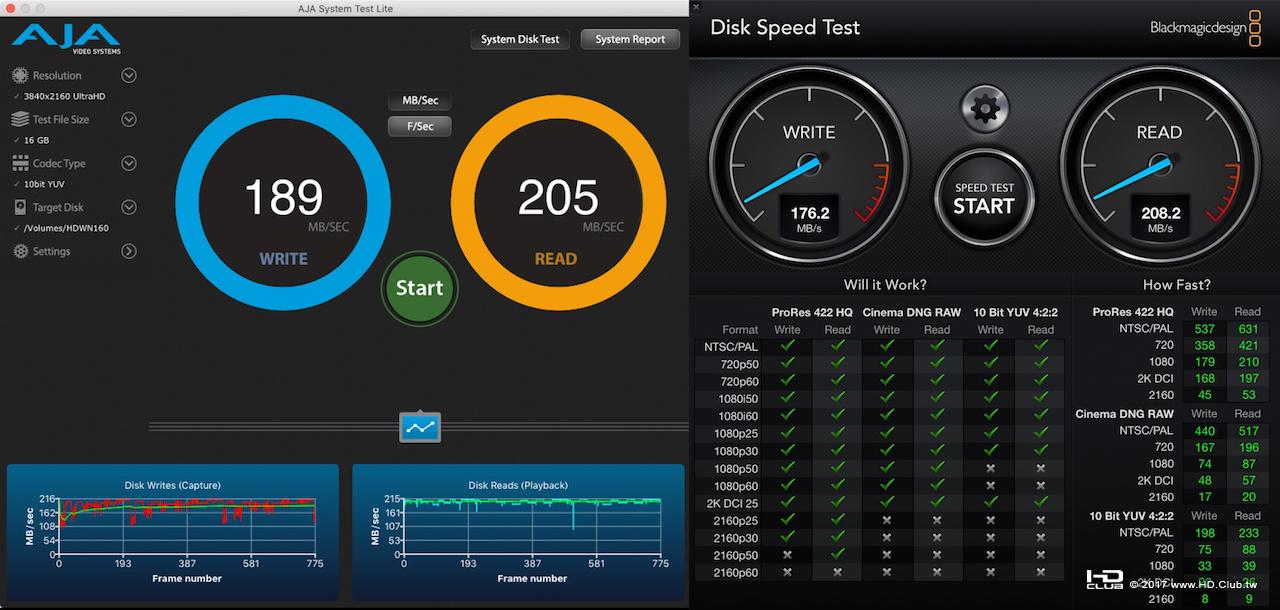The image size is (1280, 610).
Task: Click the ProRes 422 HQ column header
Action: click(812, 312)
